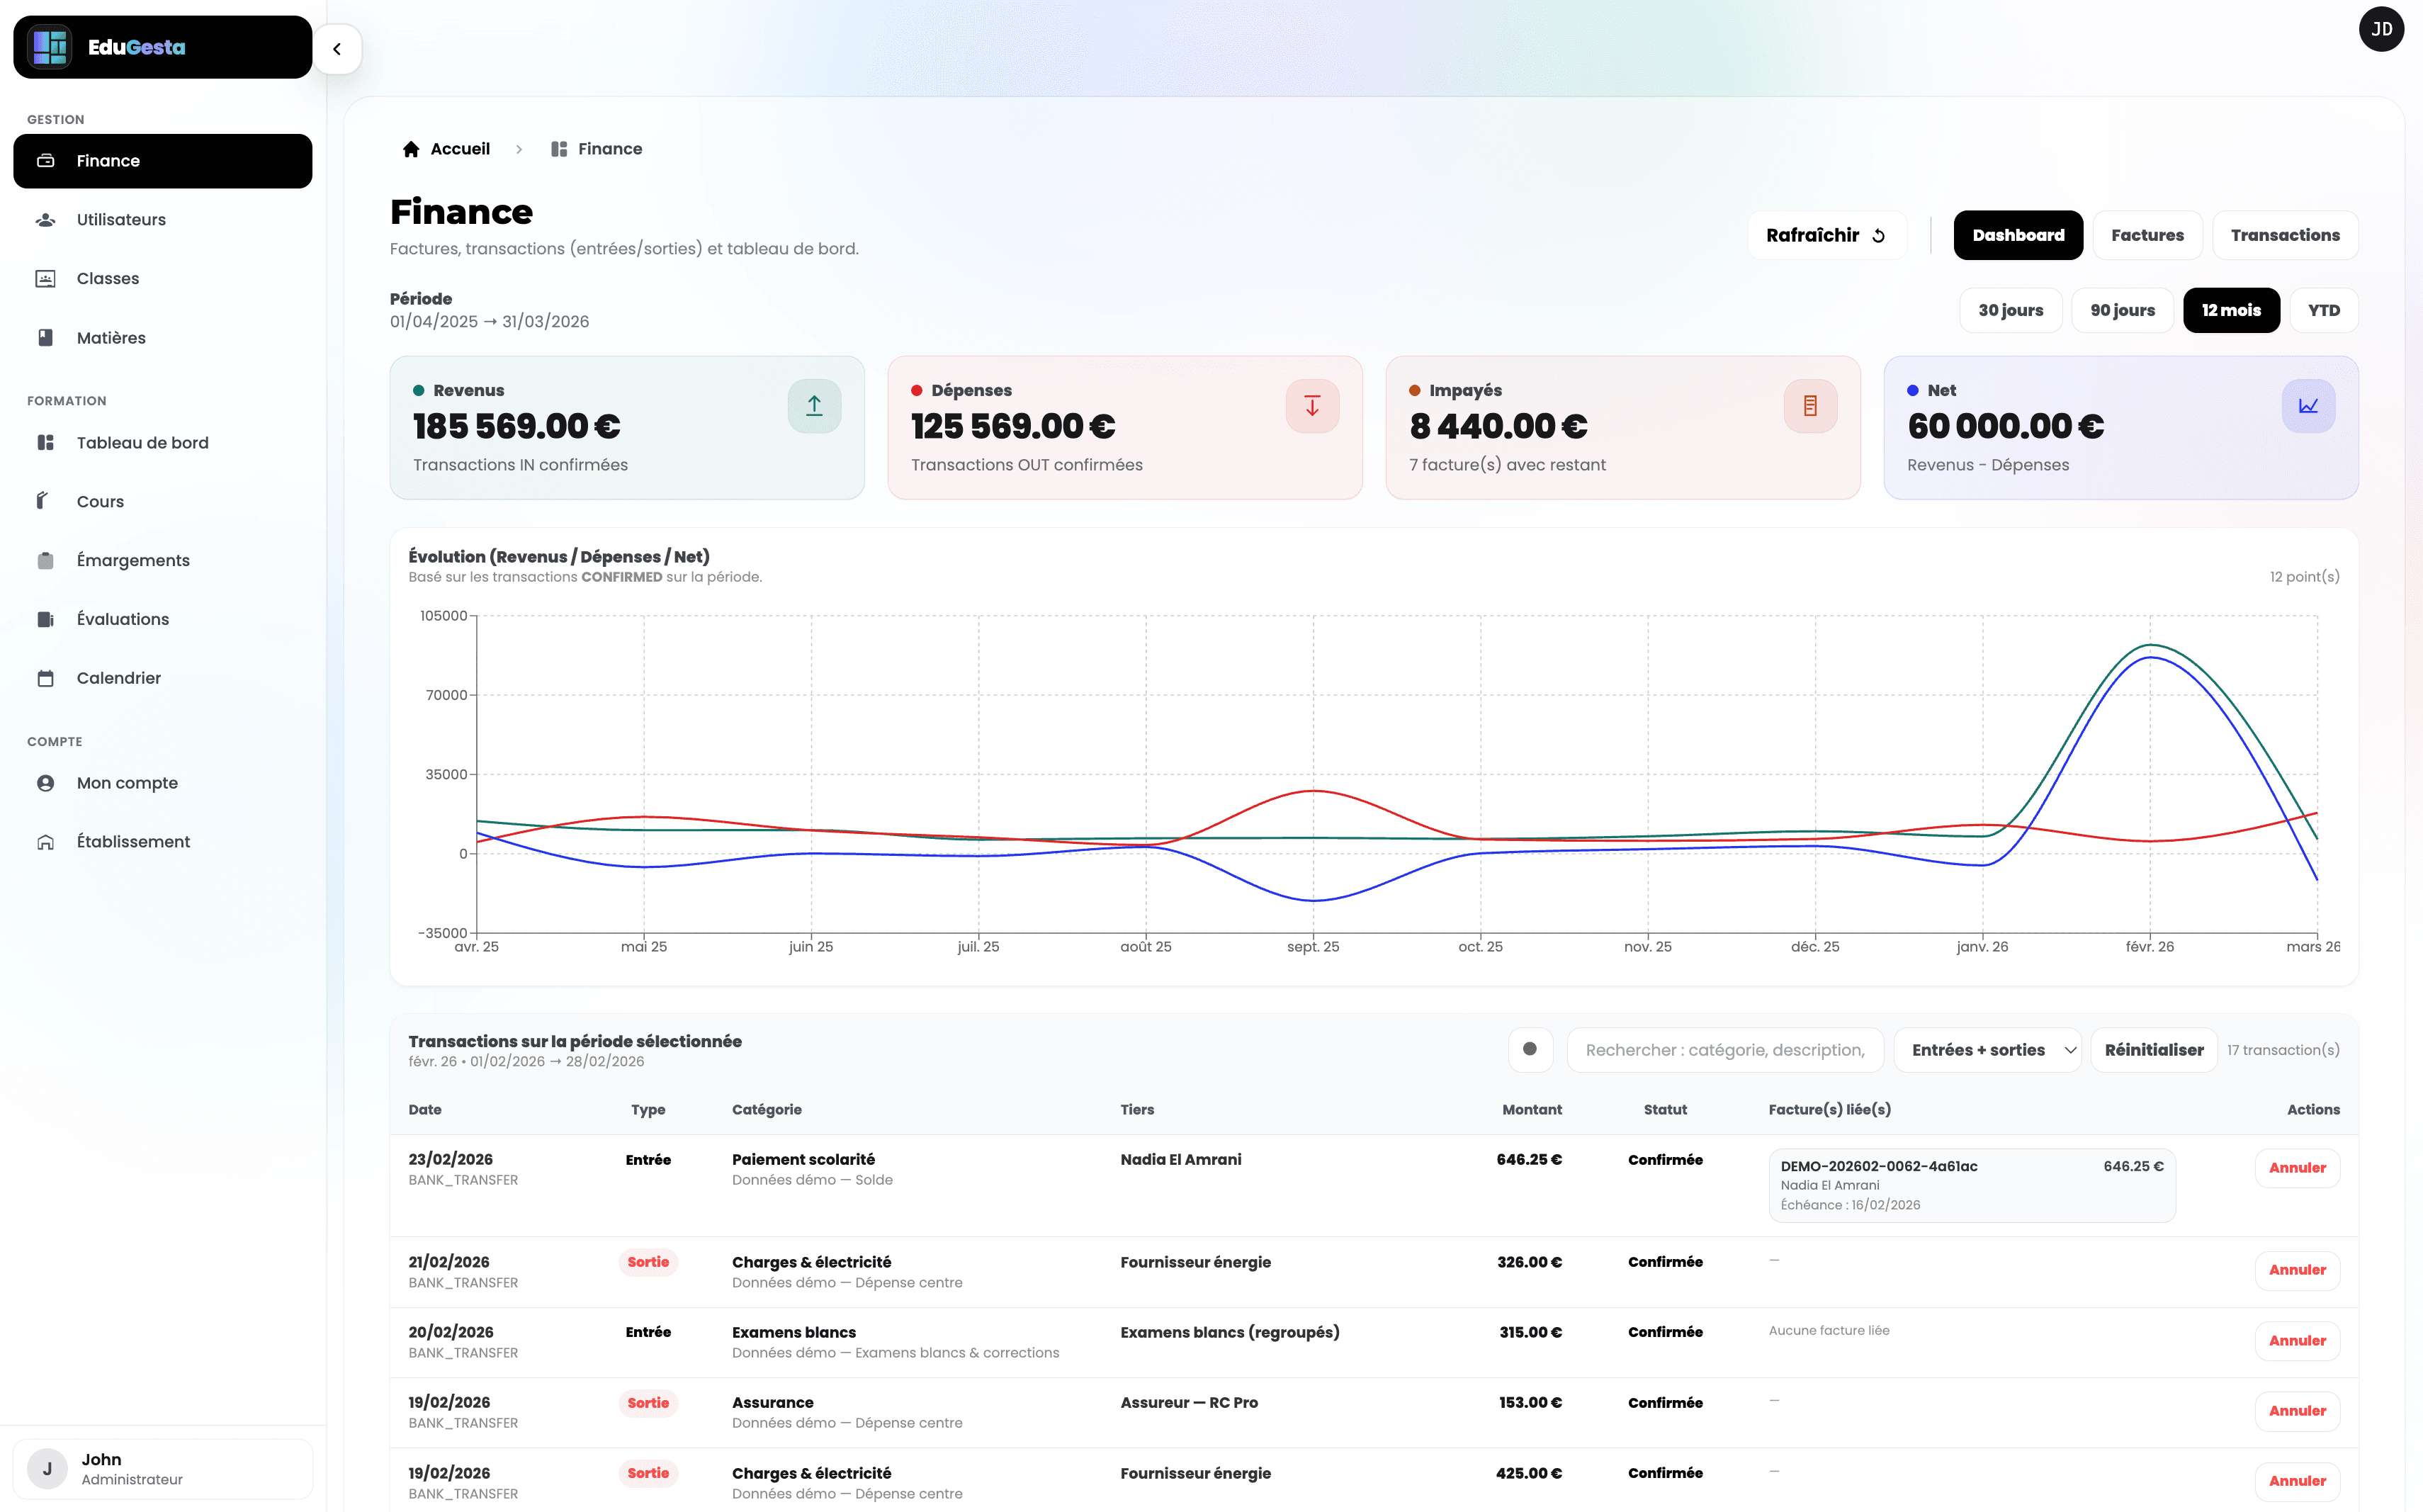Toggle the status filter circle near search

coord(1530,1049)
